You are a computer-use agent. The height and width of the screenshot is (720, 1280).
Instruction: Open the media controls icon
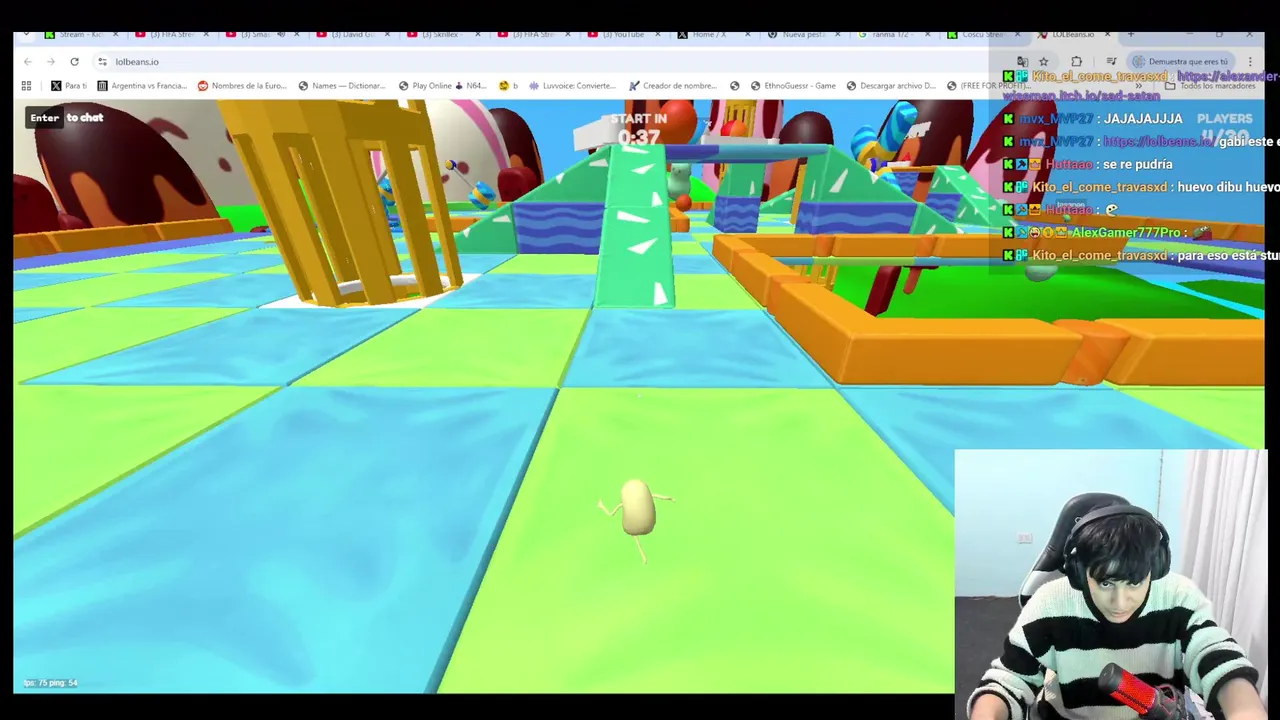(x=1110, y=62)
